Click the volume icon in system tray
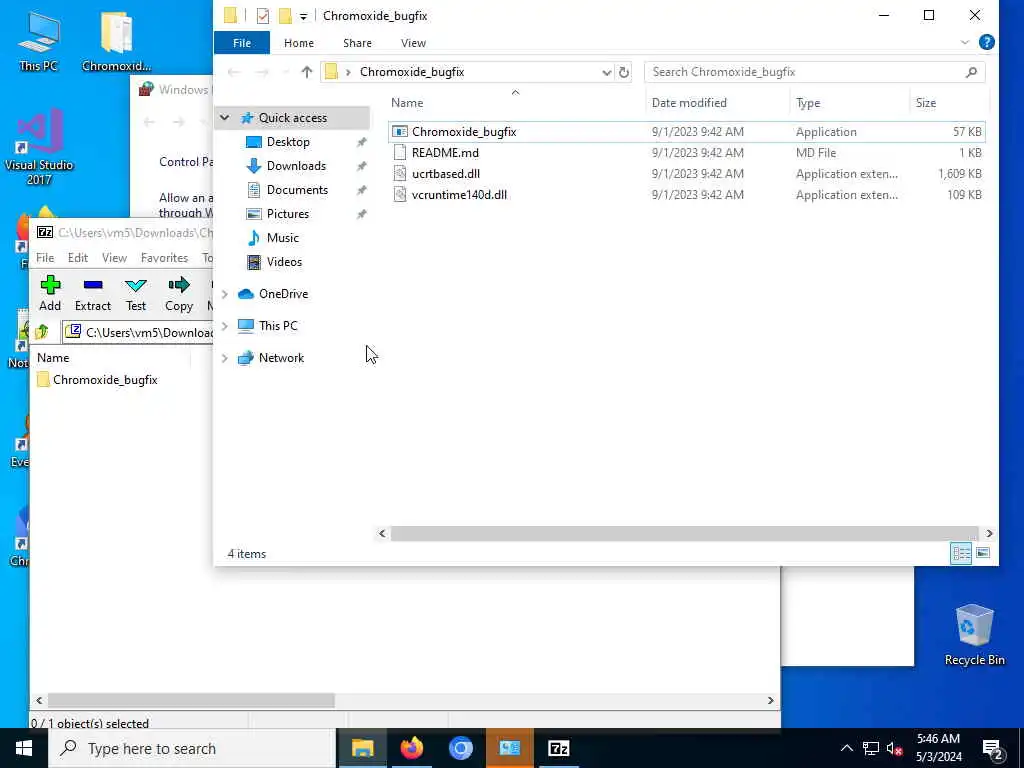The image size is (1024, 768). 893,748
